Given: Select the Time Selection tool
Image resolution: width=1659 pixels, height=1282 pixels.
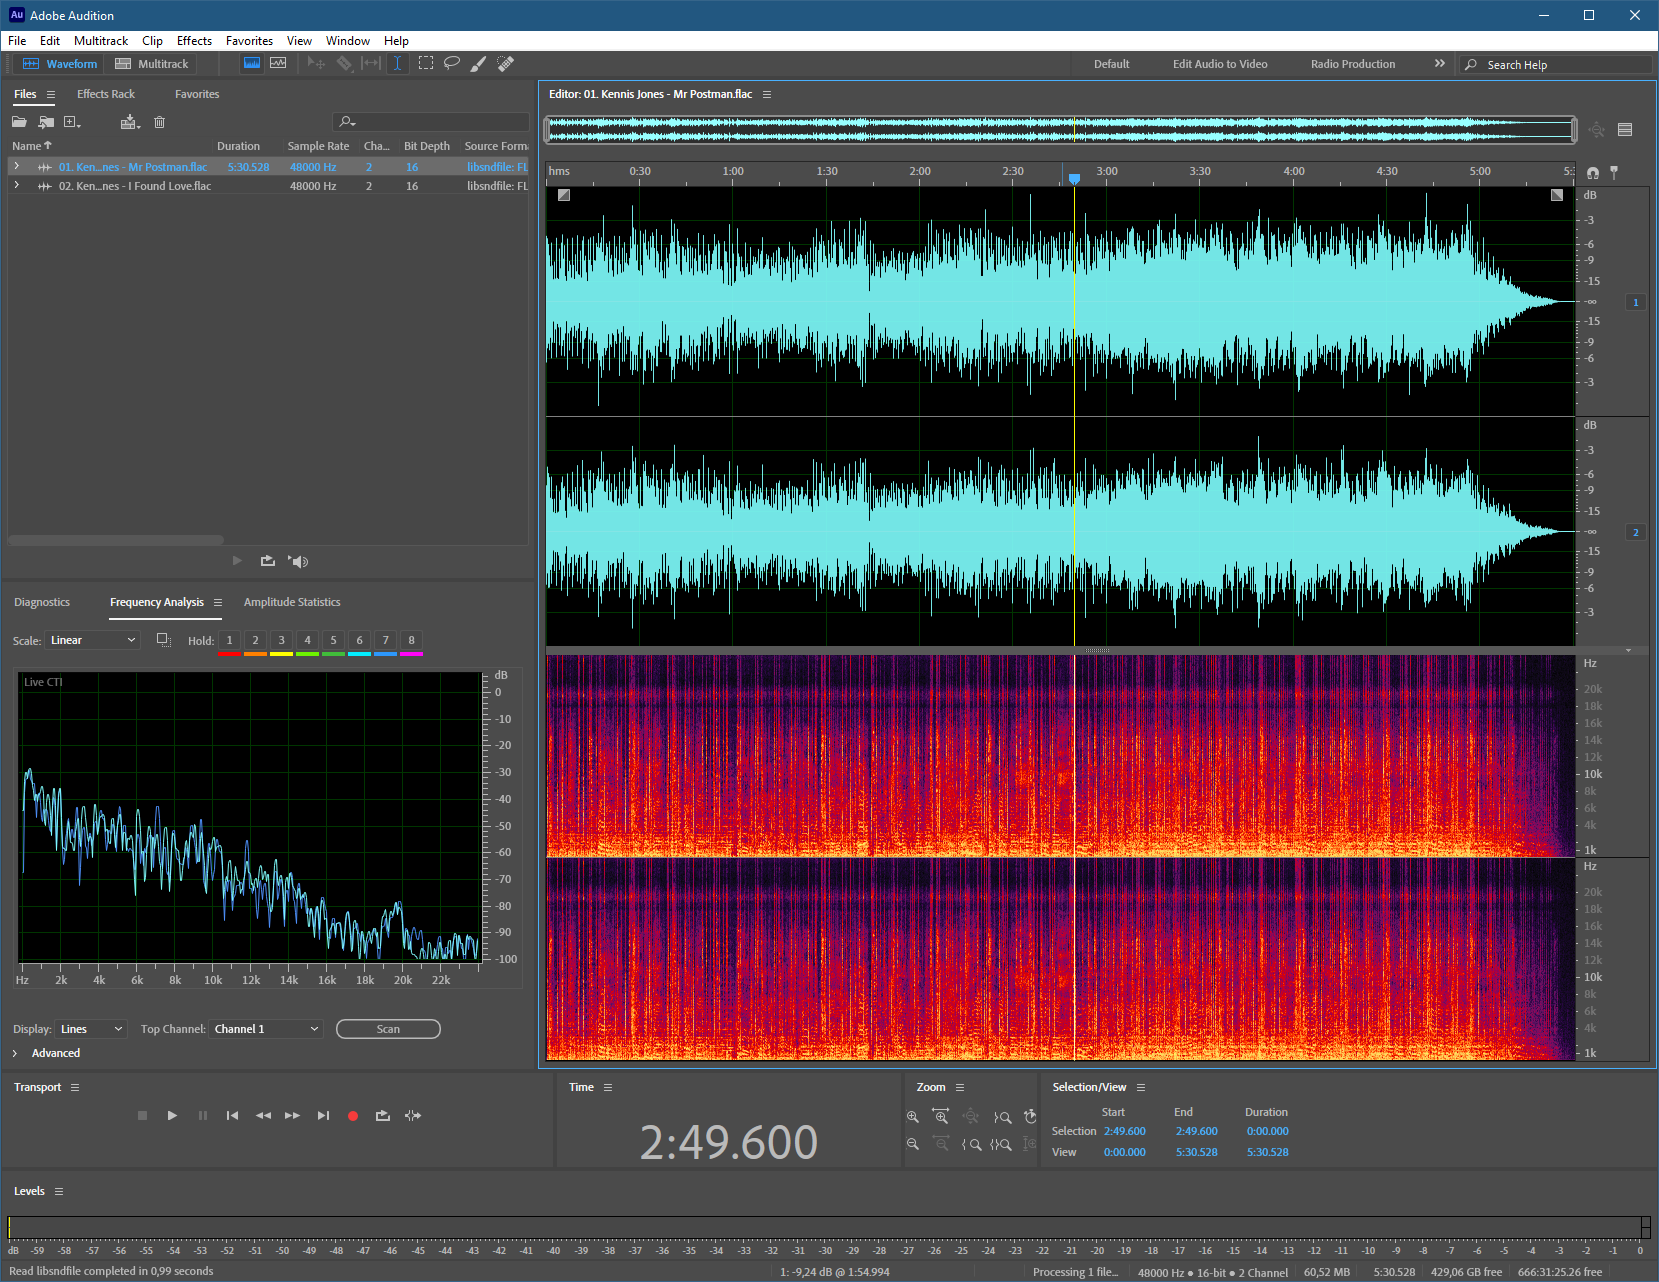Looking at the screenshot, I should [397, 63].
